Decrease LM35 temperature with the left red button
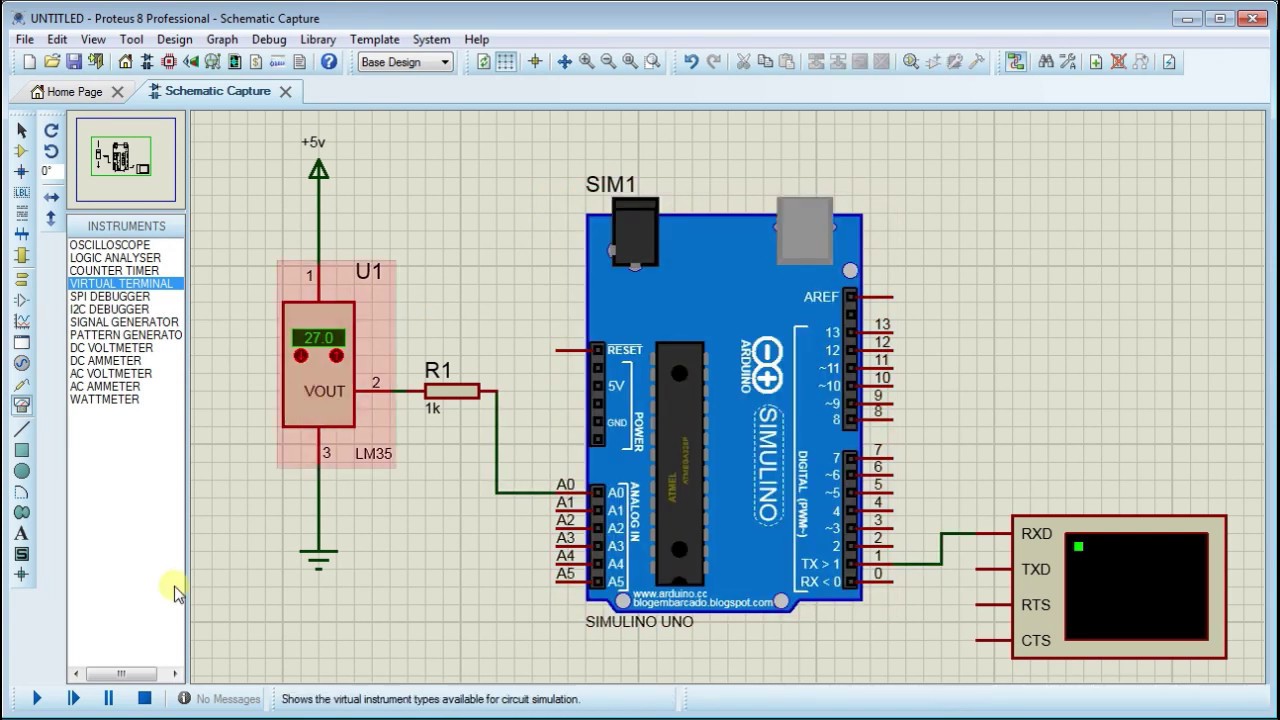The height and width of the screenshot is (720, 1280). point(301,356)
